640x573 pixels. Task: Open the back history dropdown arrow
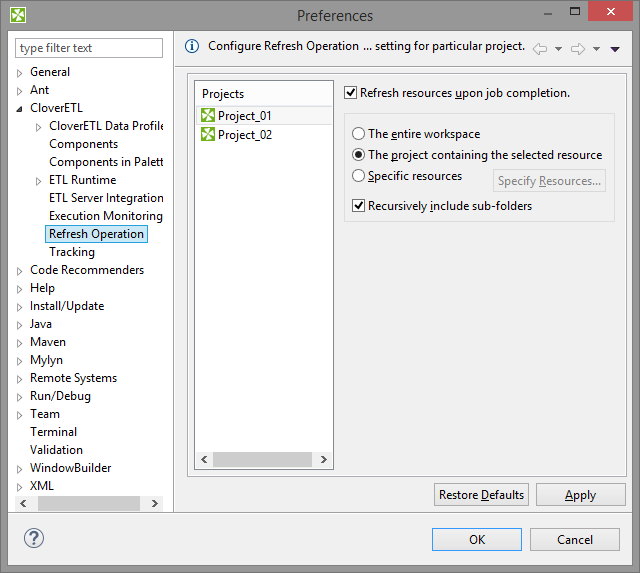coord(558,49)
